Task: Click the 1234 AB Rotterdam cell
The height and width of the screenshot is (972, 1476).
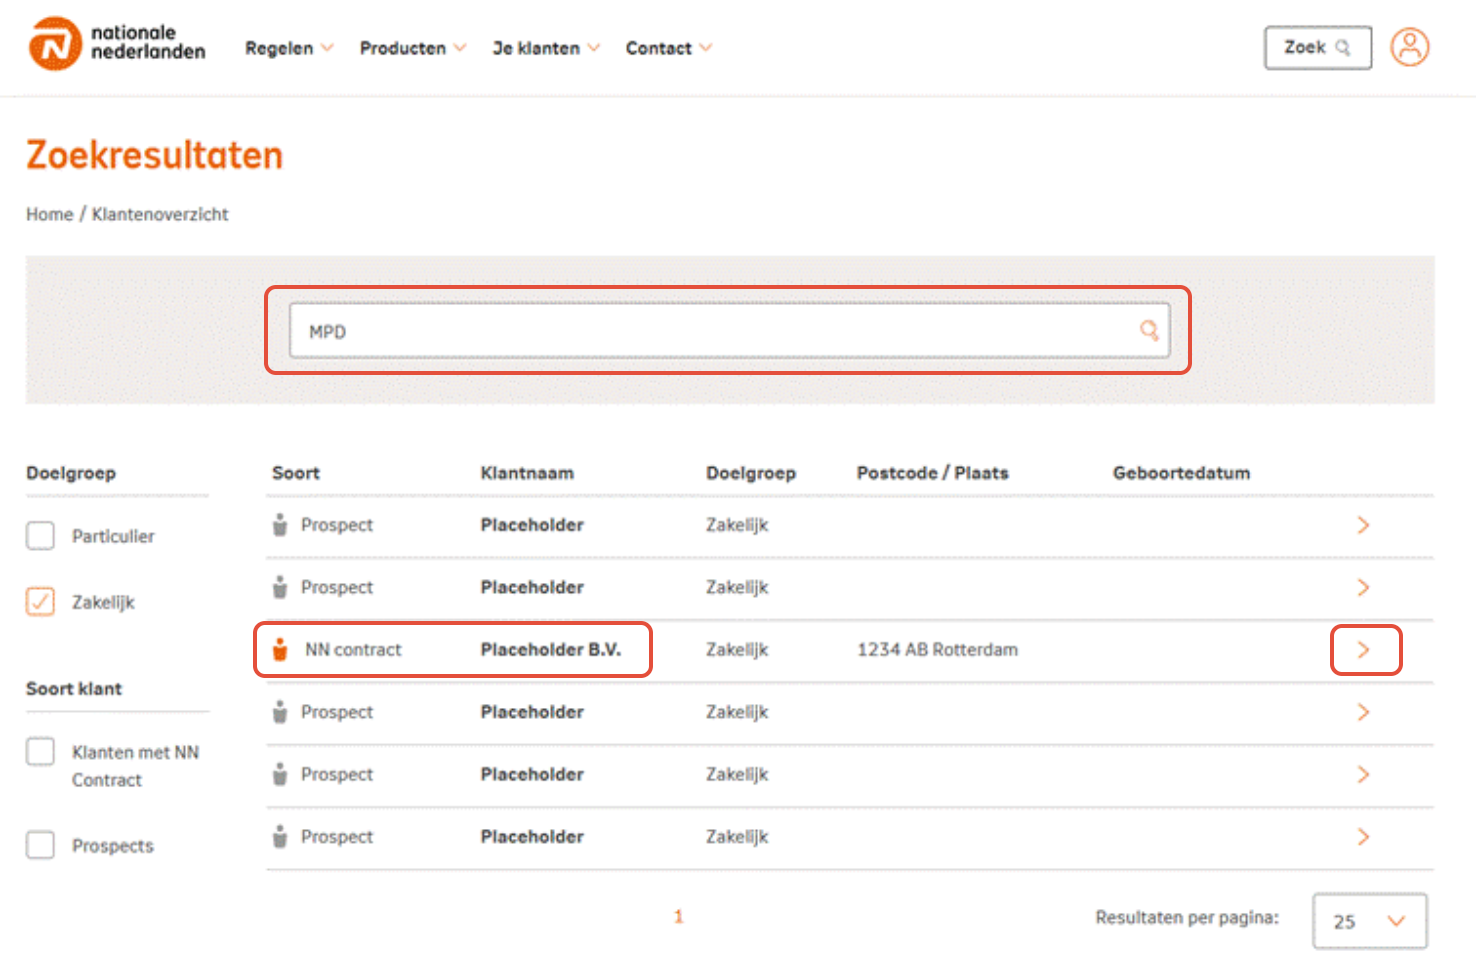Action: 937,650
